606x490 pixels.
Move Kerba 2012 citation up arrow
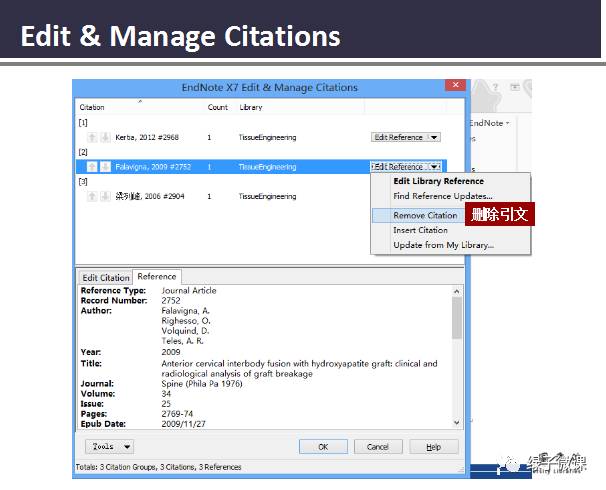(x=92, y=137)
